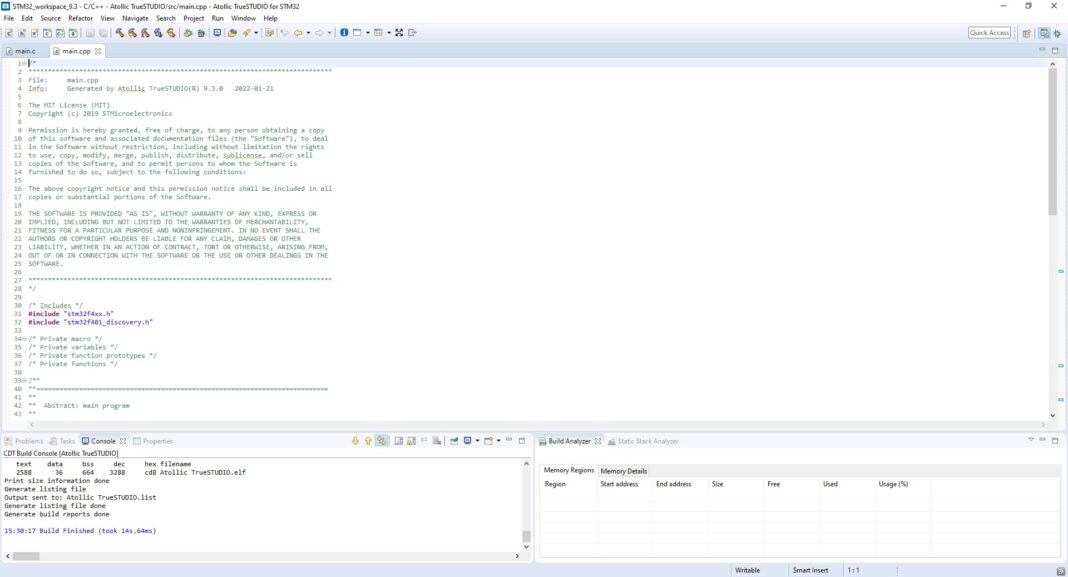Collapse the header comment fold at line 1
The width and height of the screenshot is (1068, 577).
point(23,63)
